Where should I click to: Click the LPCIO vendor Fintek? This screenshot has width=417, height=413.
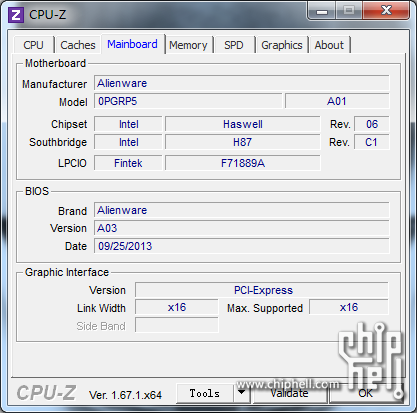[x=128, y=163]
